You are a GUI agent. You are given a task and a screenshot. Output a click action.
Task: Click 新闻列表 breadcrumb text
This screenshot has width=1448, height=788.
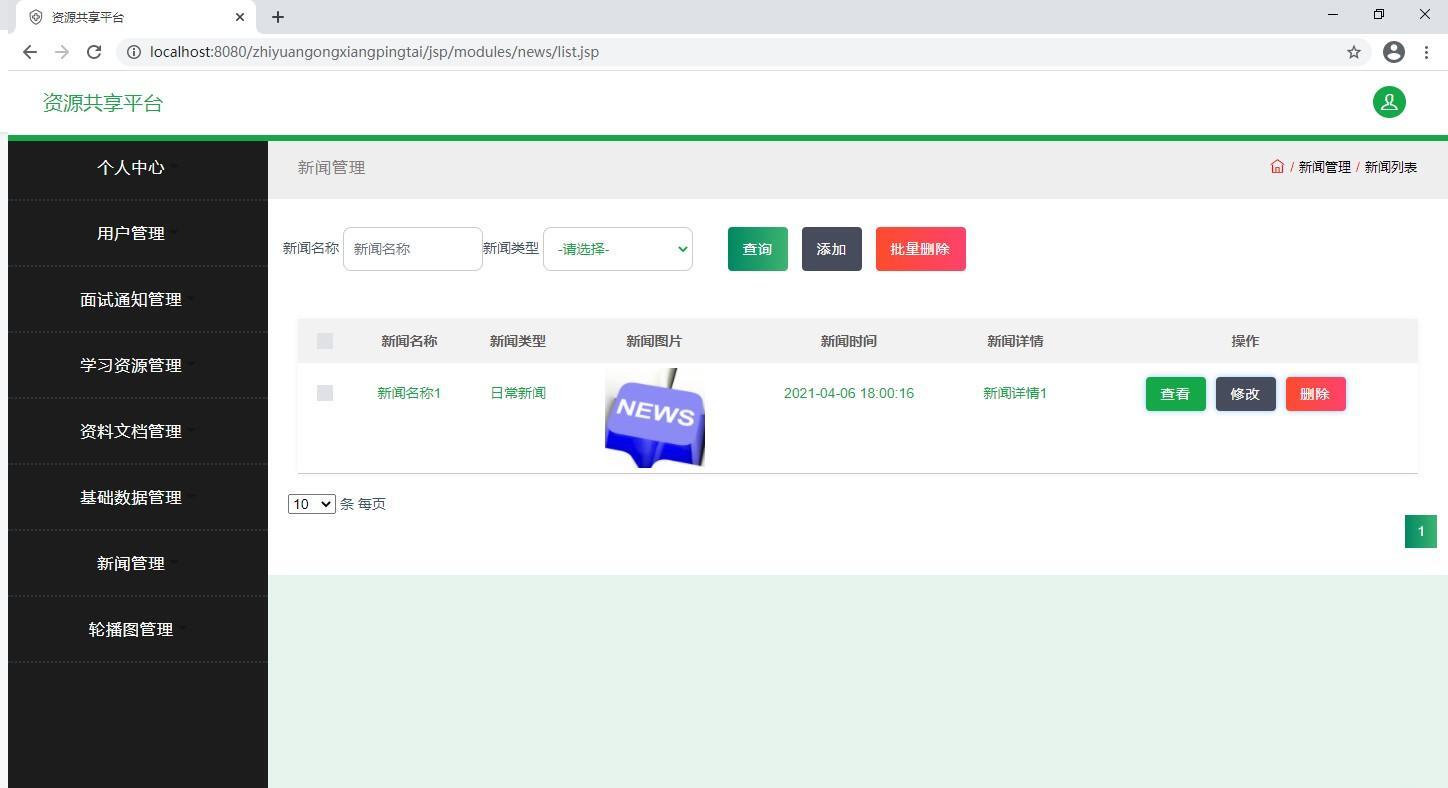point(1391,167)
